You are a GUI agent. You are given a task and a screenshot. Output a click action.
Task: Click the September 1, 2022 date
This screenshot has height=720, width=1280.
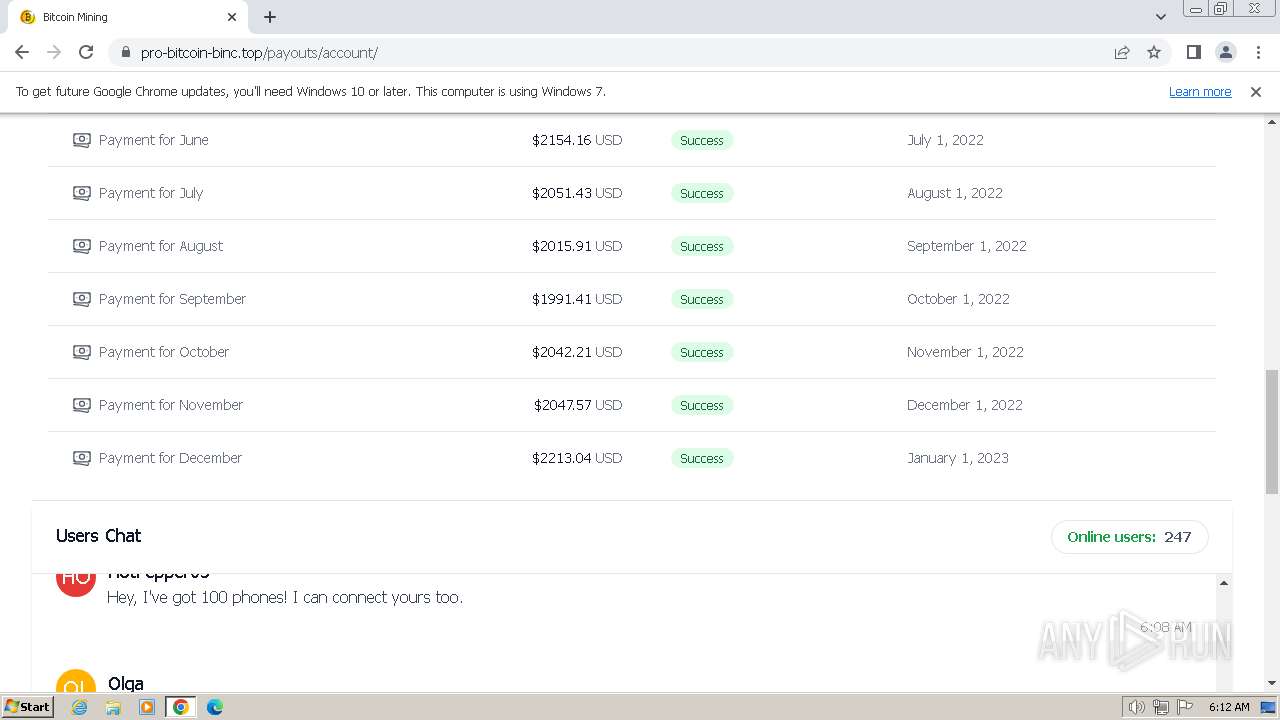tap(967, 246)
